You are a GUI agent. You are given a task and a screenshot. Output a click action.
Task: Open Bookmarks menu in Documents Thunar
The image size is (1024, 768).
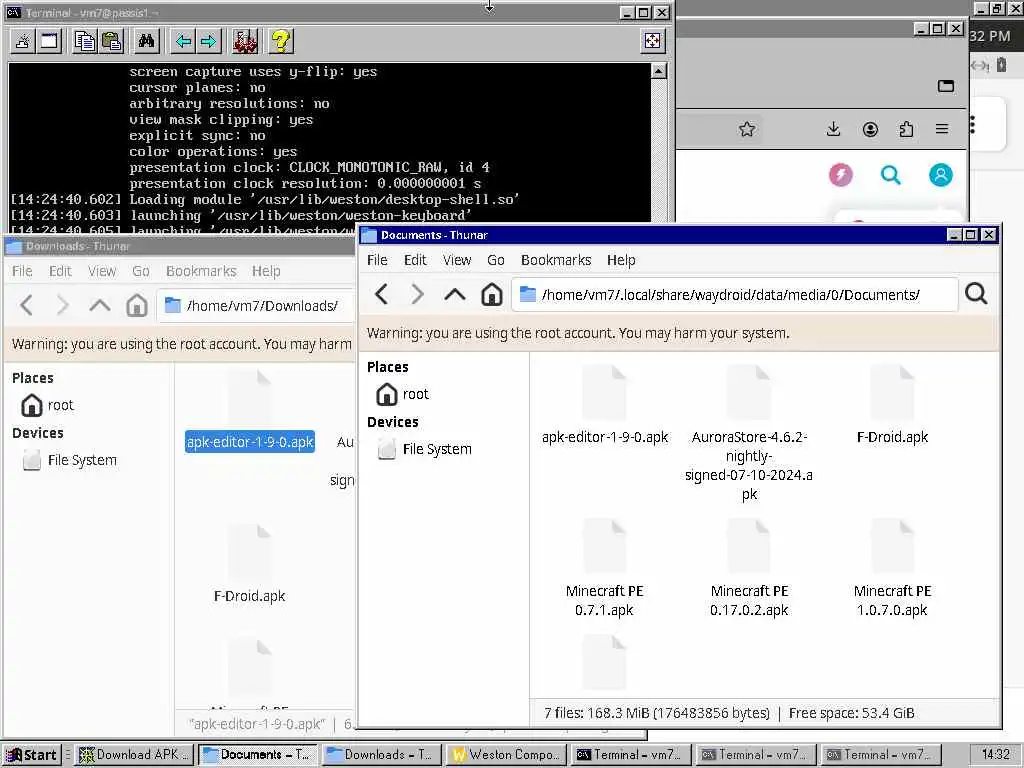click(556, 260)
